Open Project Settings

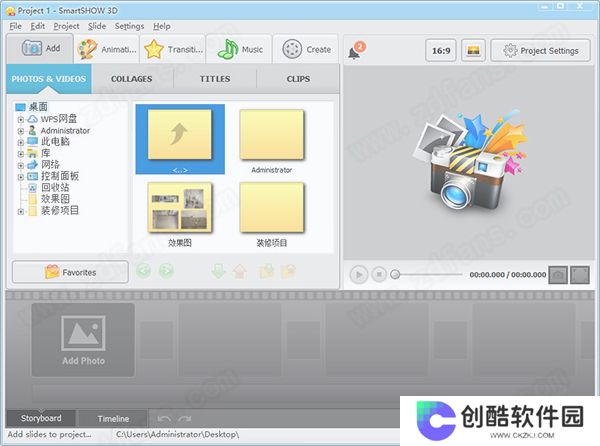click(x=541, y=50)
